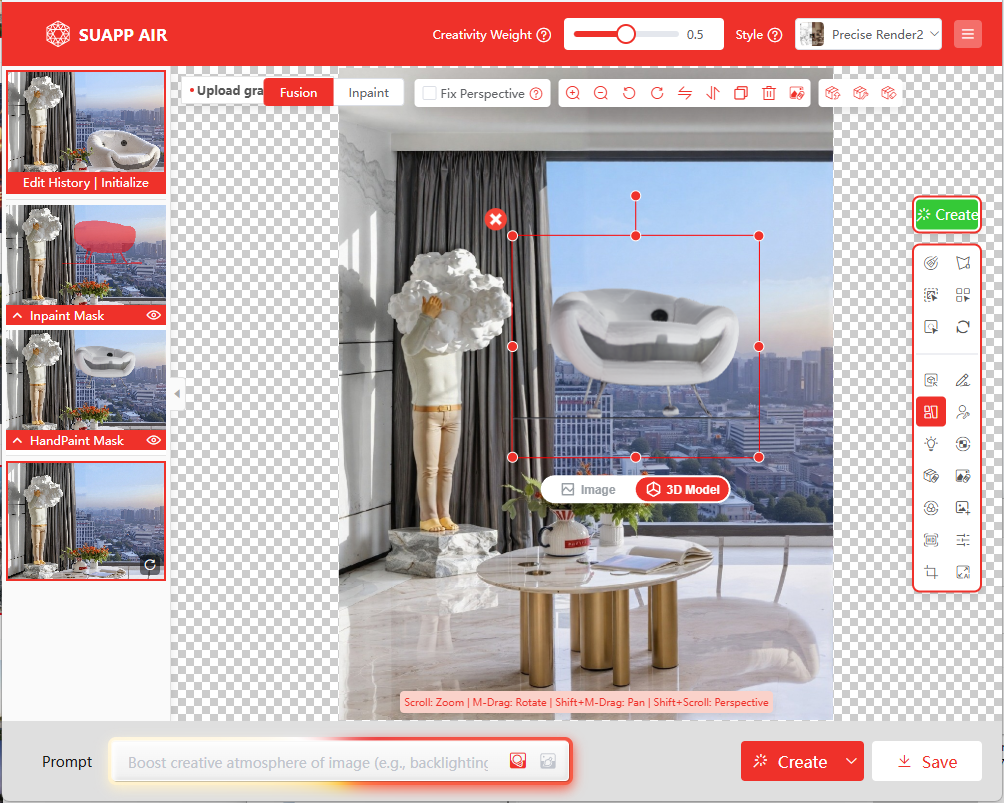The height and width of the screenshot is (803, 1004).
Task: Collapse the Inpaint Mask layer chevron
Action: click(18, 316)
